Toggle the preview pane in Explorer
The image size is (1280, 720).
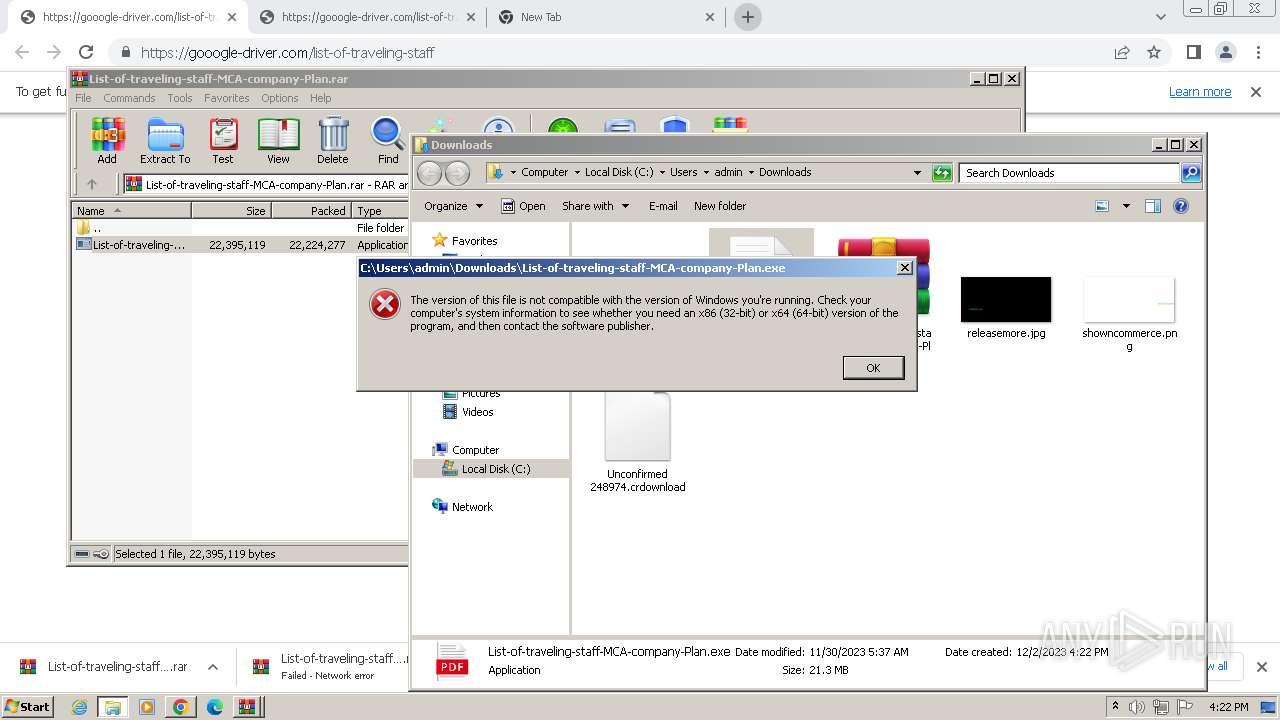(x=1153, y=206)
